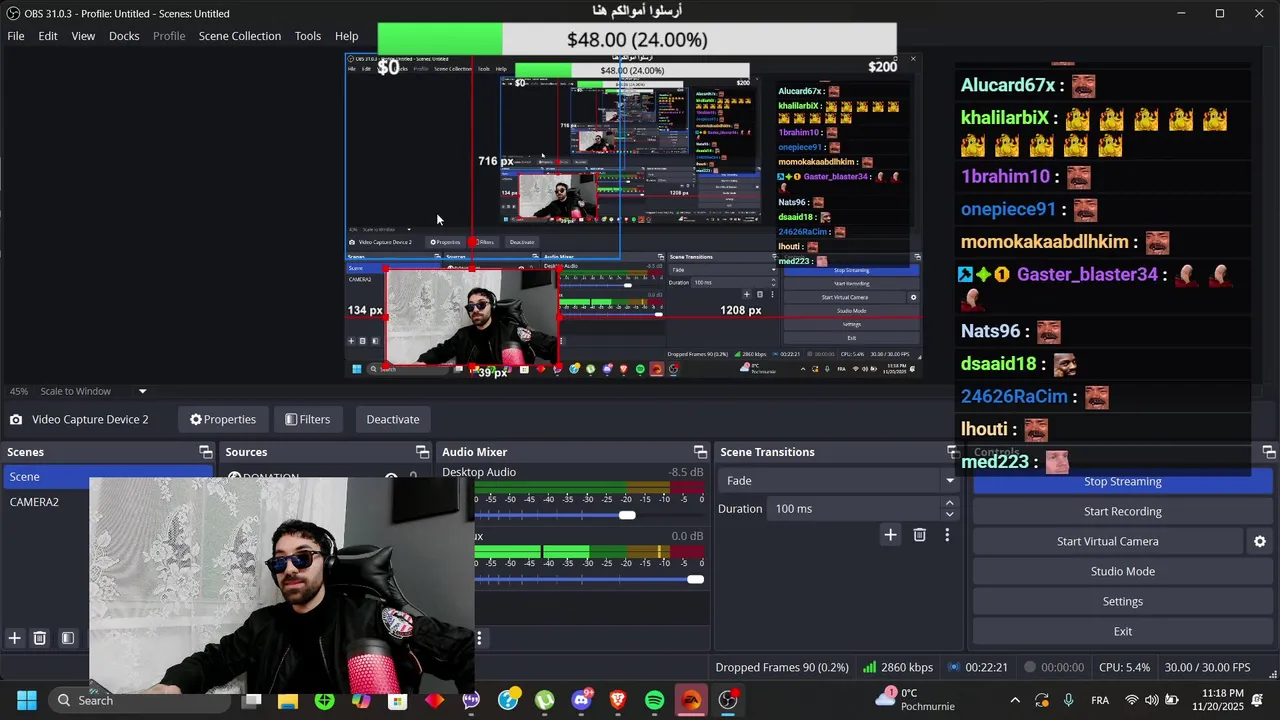Viewport: 1280px width, 720px height.
Task: Click Start Virtual Camera
Action: [x=1107, y=541]
